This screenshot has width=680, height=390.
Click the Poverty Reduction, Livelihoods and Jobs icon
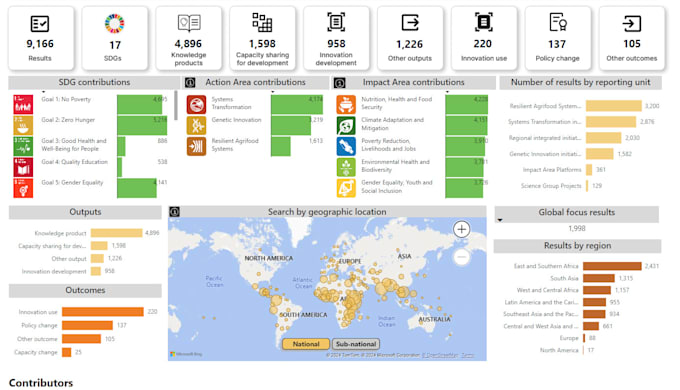346,146
